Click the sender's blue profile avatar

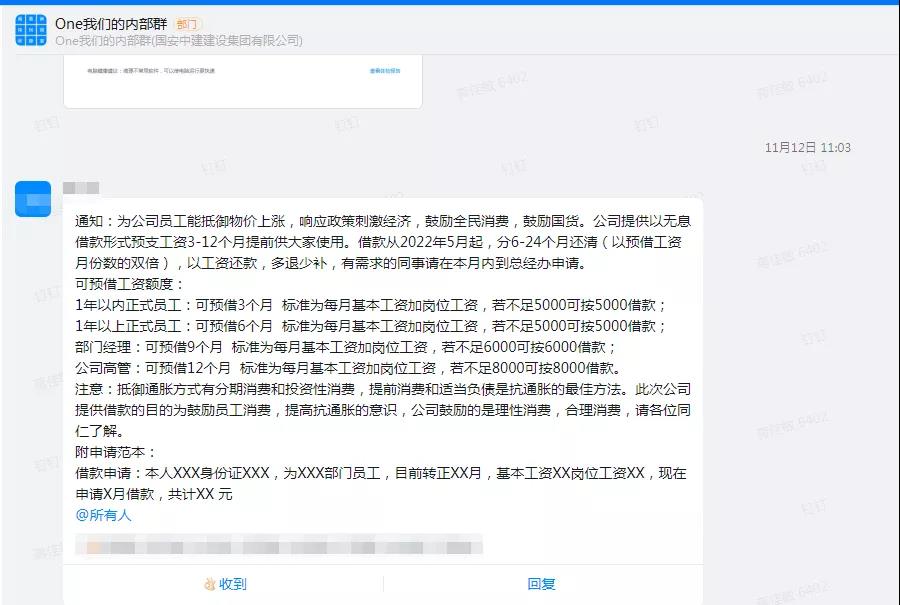coord(33,199)
